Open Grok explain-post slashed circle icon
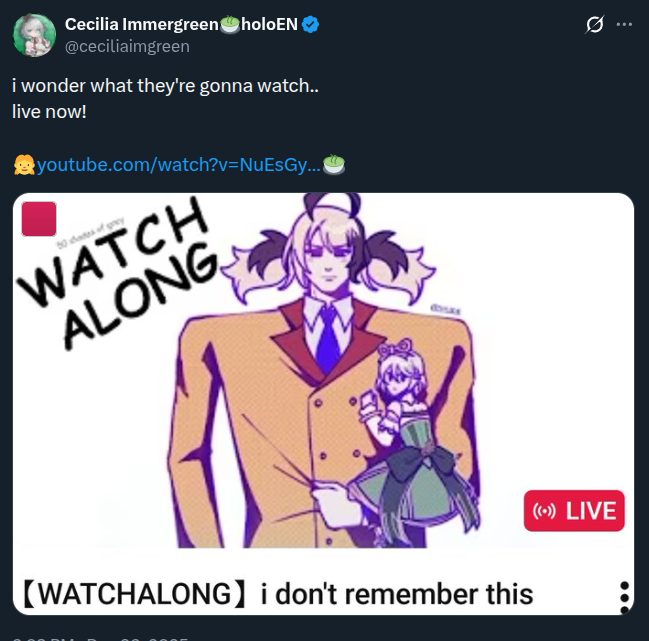This screenshot has width=649, height=641. tap(594, 24)
